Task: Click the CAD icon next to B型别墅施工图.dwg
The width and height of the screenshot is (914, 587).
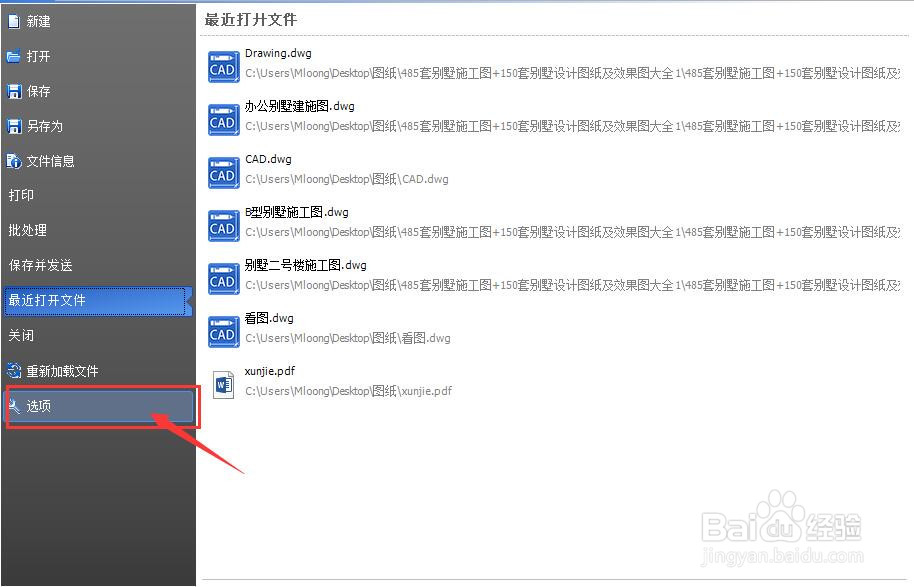Action: point(223,226)
